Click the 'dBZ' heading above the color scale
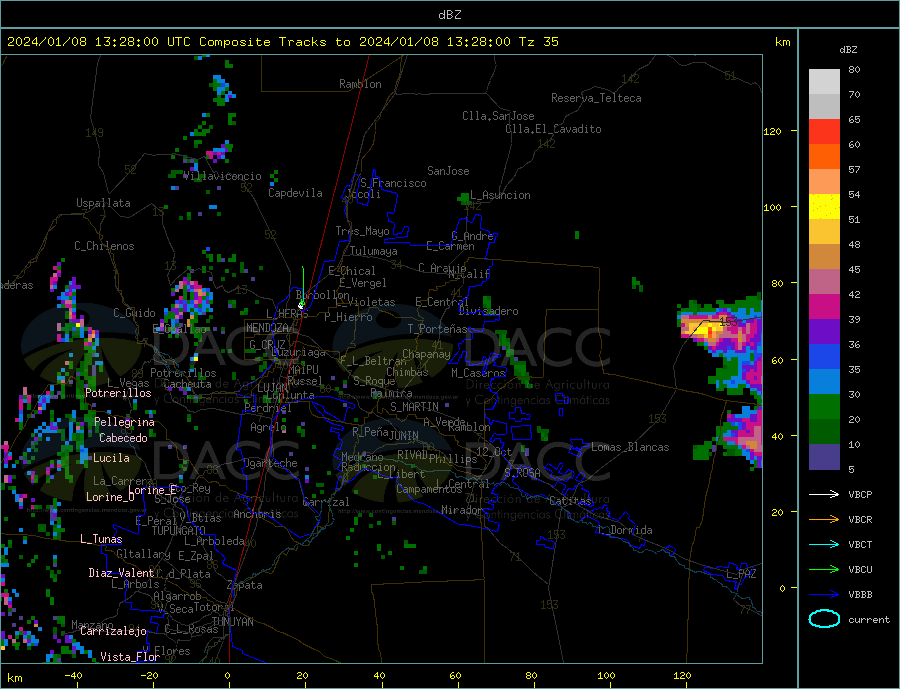The image size is (900, 689). (848, 50)
